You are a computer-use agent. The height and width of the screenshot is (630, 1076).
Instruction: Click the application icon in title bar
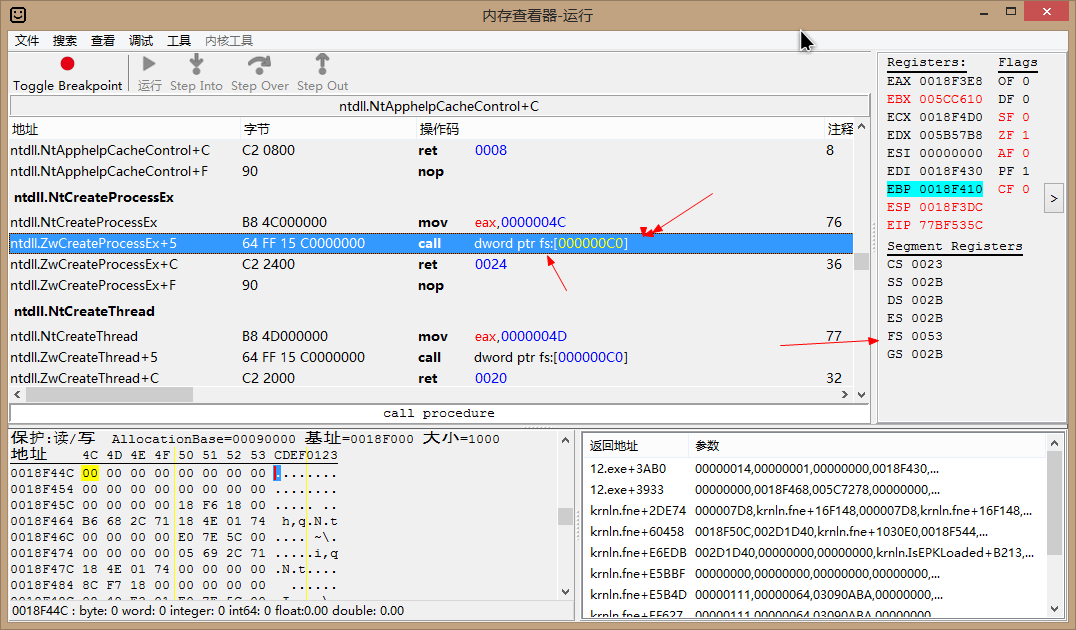18,14
